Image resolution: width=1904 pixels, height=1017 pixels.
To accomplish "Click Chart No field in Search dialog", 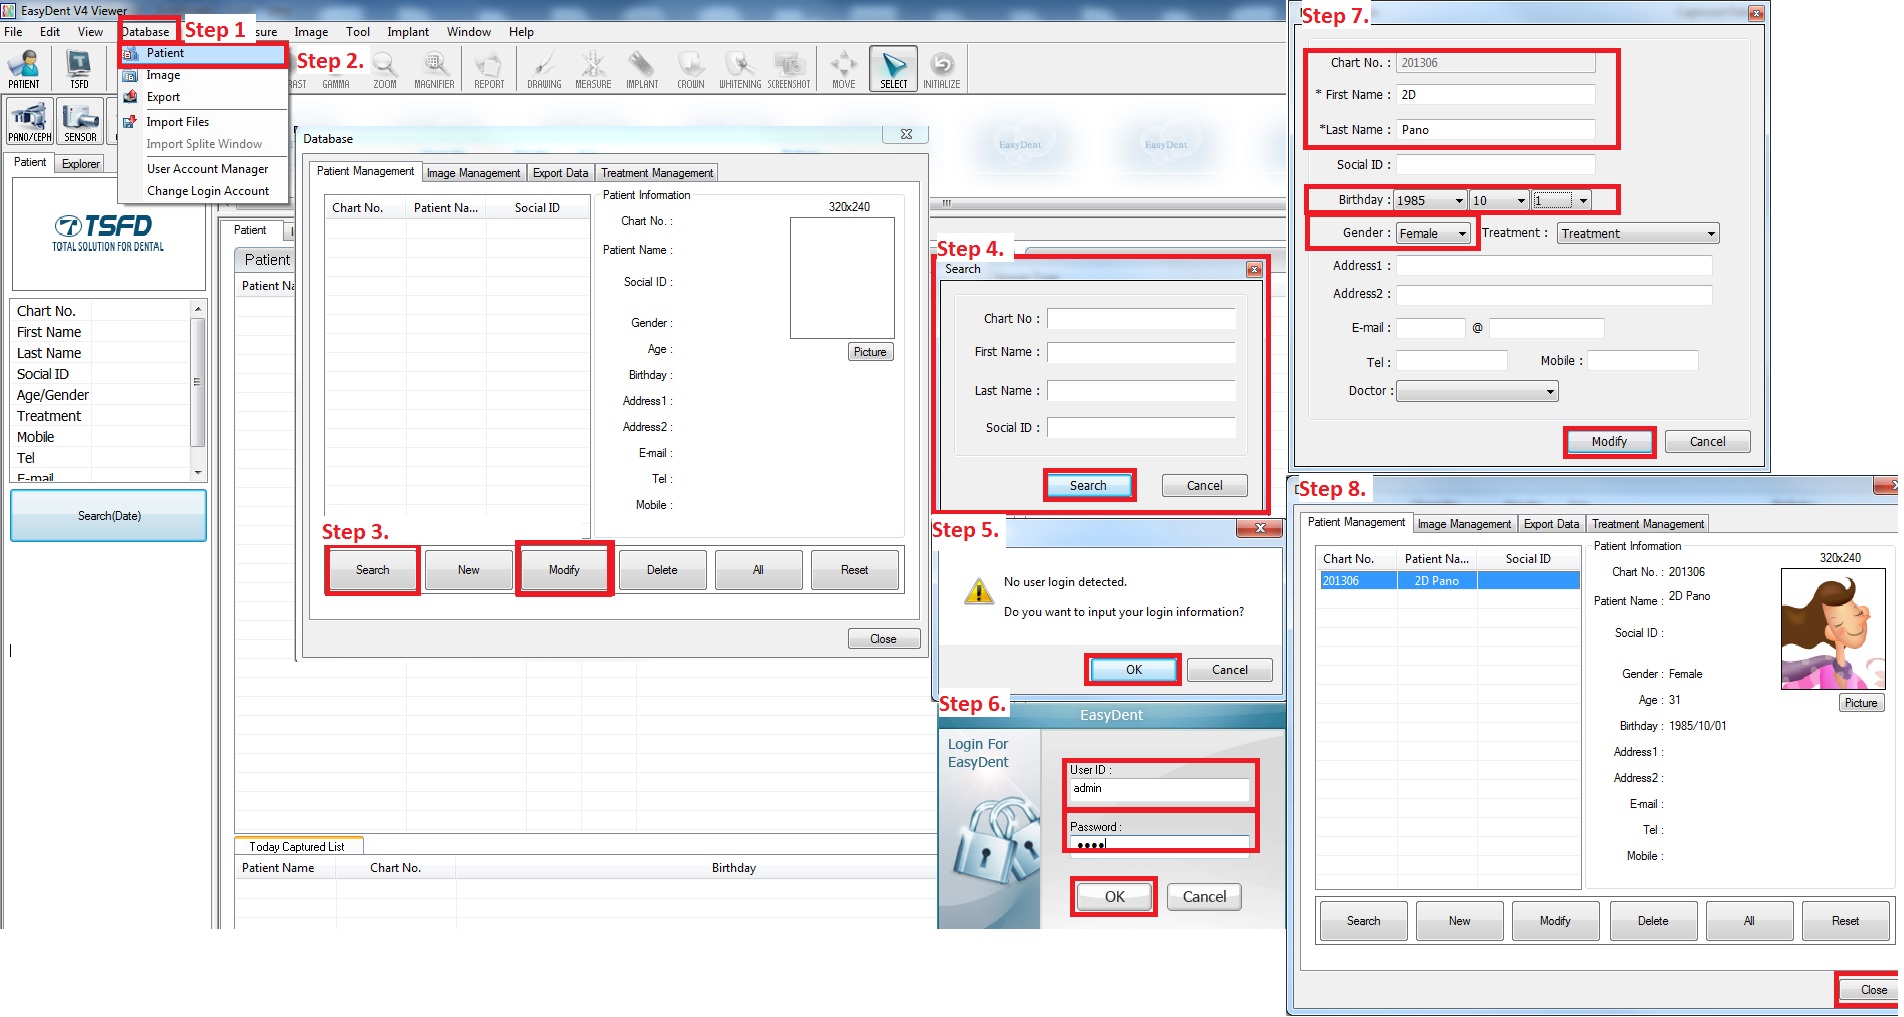I will (x=1141, y=319).
